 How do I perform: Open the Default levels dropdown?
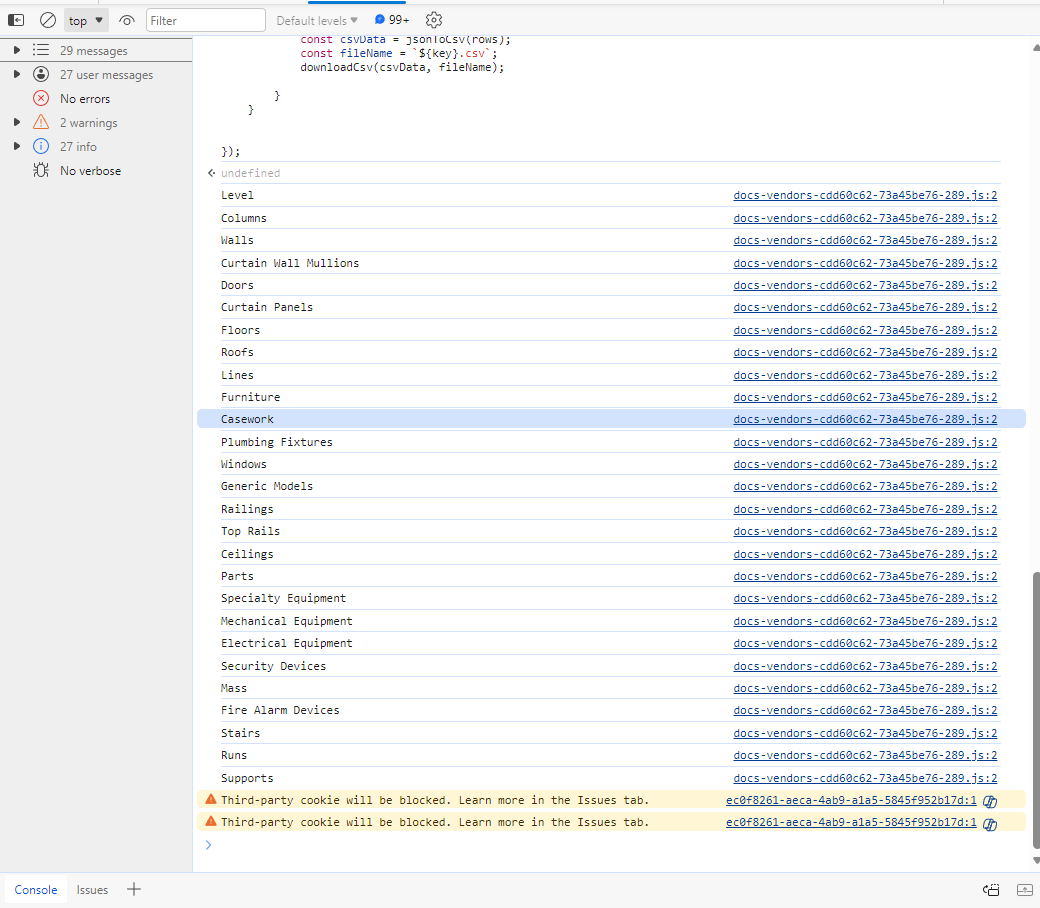(317, 20)
